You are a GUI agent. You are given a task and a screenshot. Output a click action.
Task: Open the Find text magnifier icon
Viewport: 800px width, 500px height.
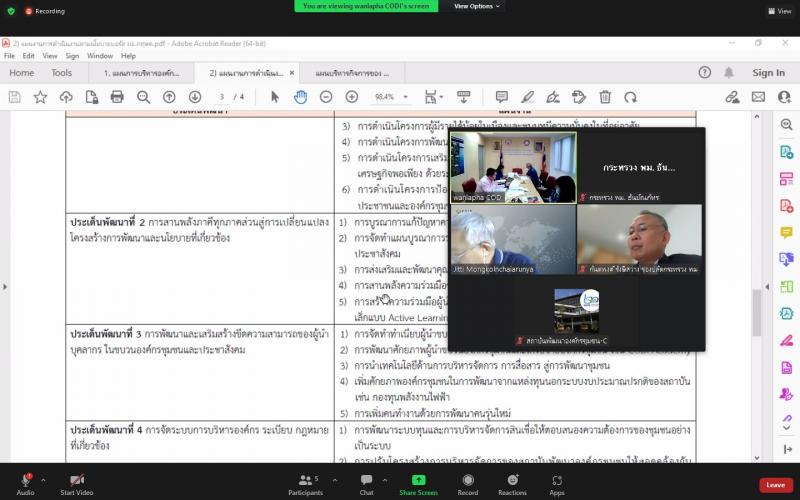pyautogui.click(x=143, y=97)
